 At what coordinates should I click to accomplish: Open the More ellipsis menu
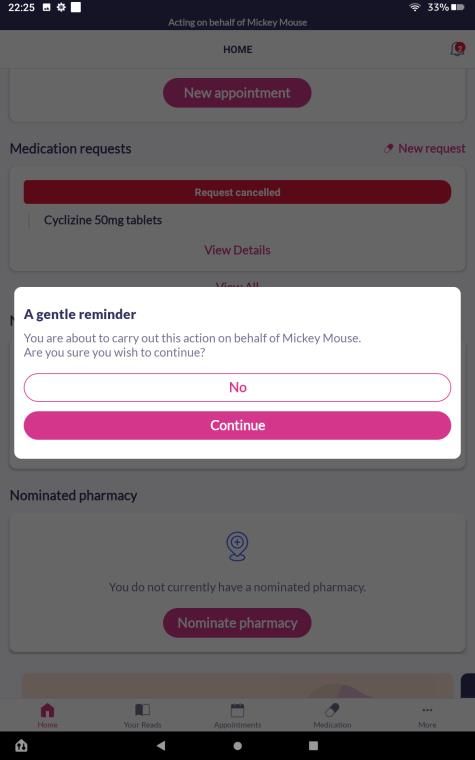(x=427, y=710)
